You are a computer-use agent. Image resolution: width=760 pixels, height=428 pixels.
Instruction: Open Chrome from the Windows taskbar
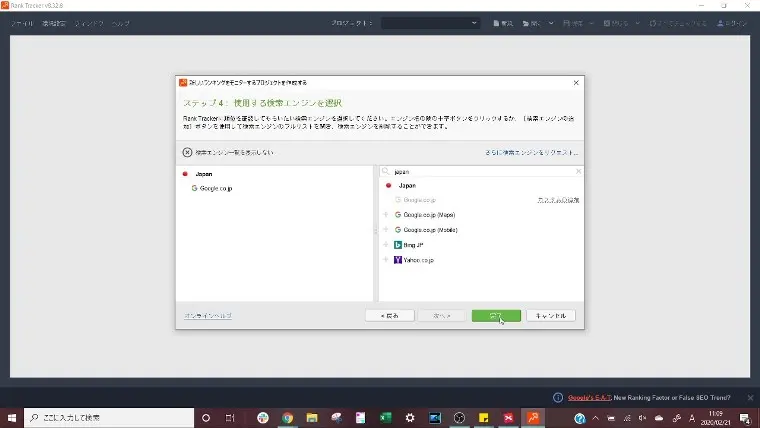click(x=287, y=418)
